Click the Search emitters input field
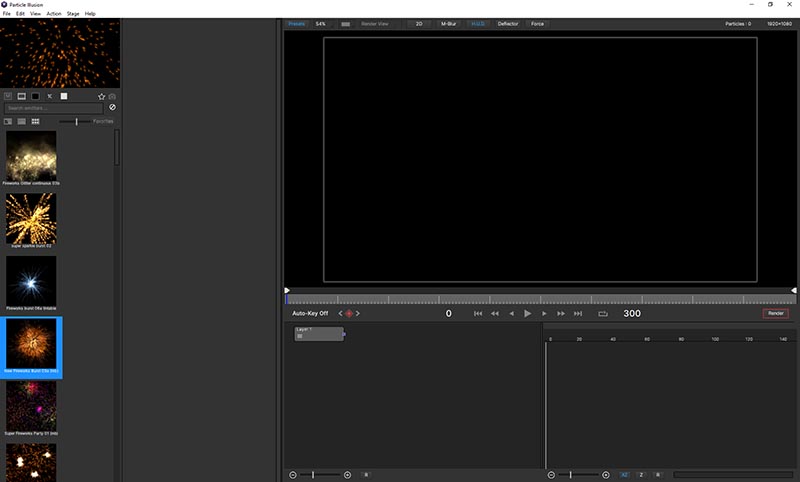 coord(54,108)
